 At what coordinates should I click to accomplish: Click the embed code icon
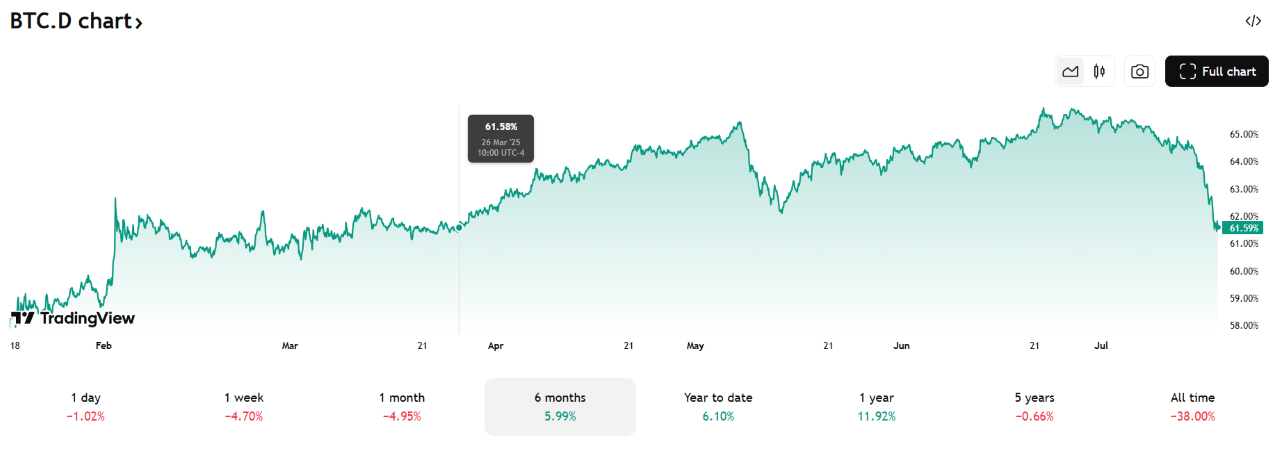pyautogui.click(x=1252, y=21)
